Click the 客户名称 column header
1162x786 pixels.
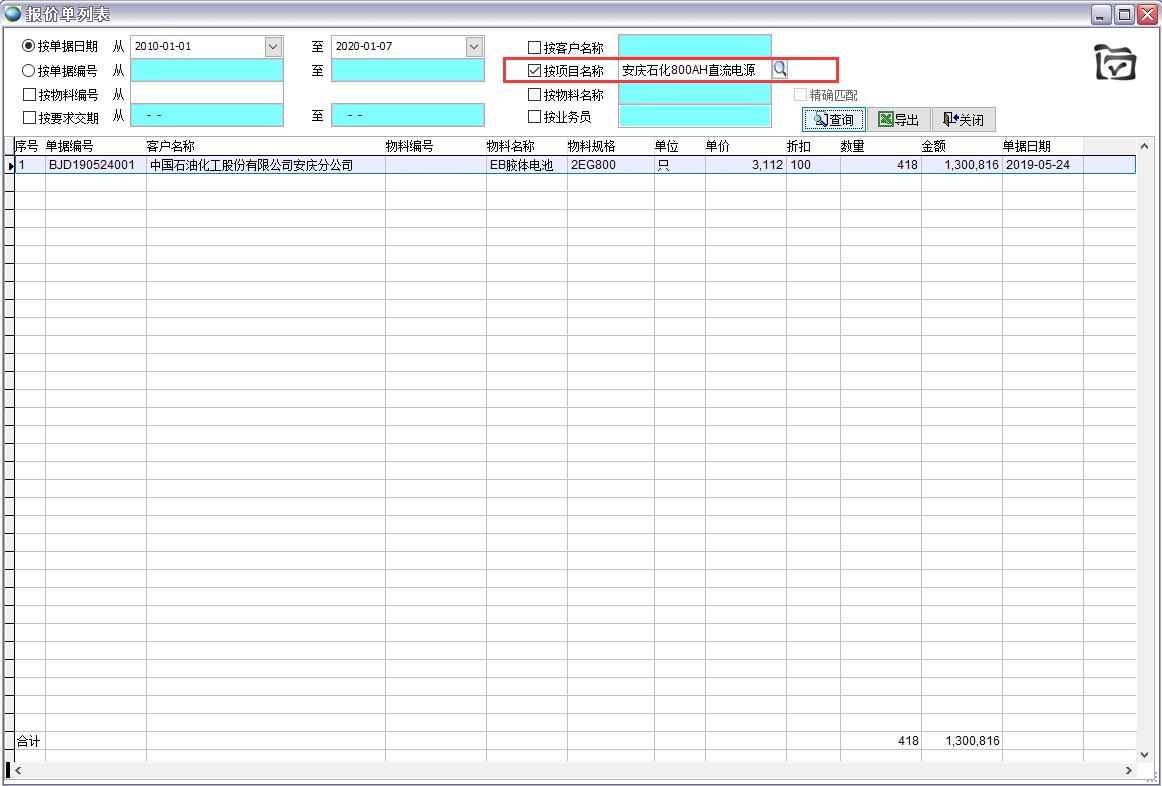265,147
